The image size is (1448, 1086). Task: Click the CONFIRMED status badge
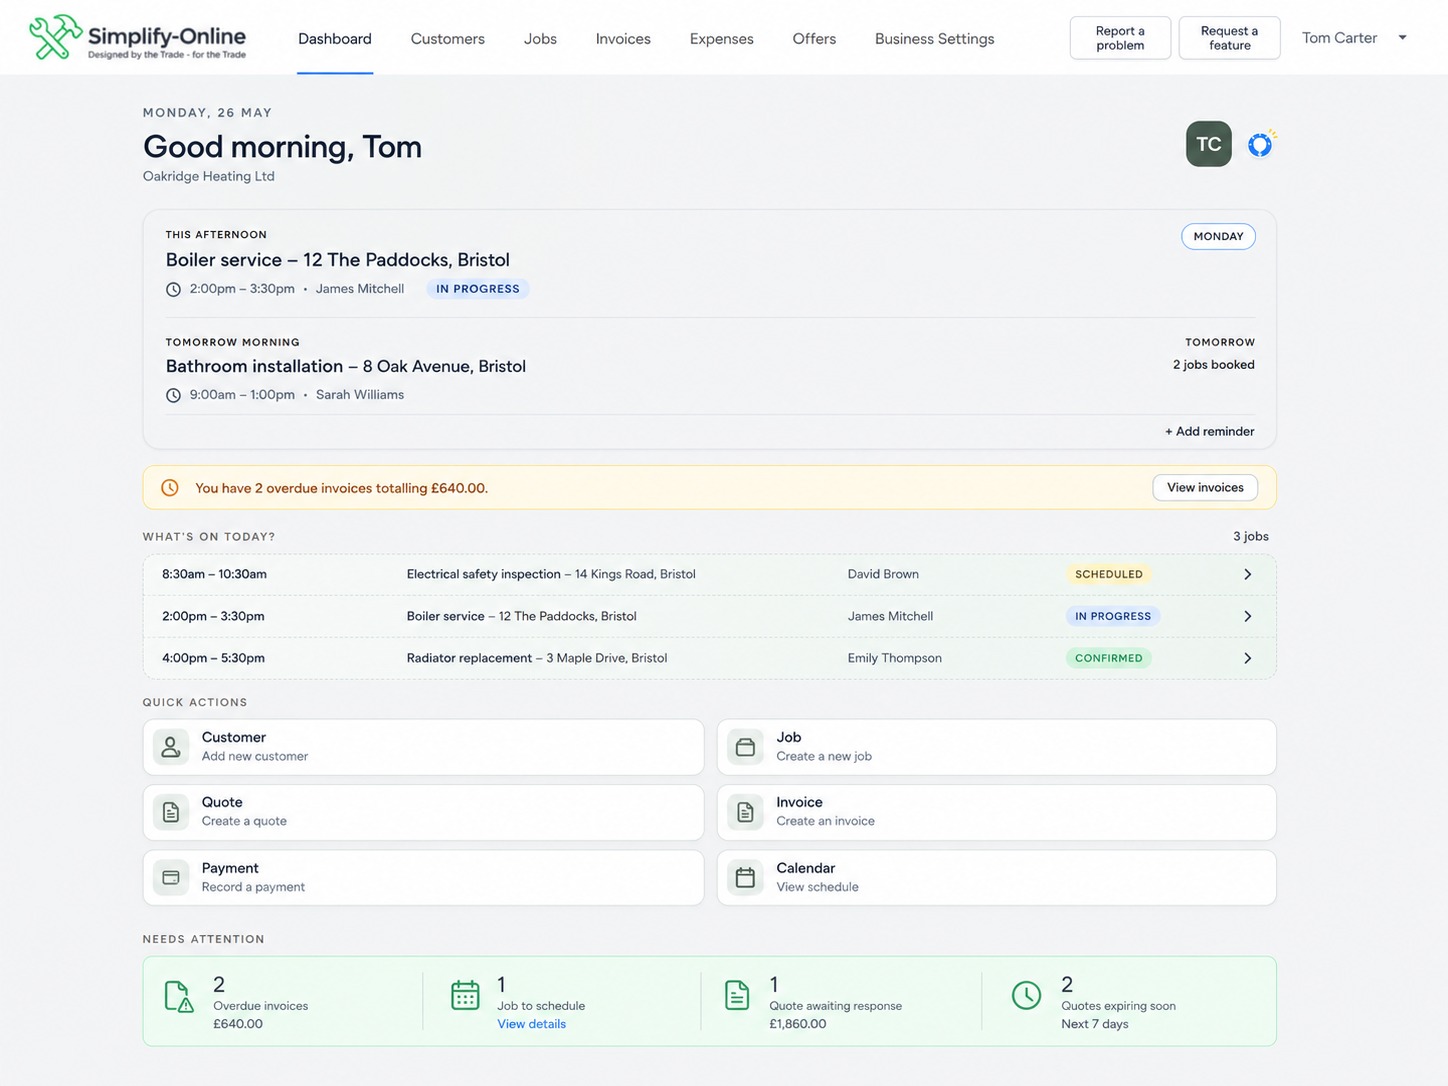point(1109,658)
